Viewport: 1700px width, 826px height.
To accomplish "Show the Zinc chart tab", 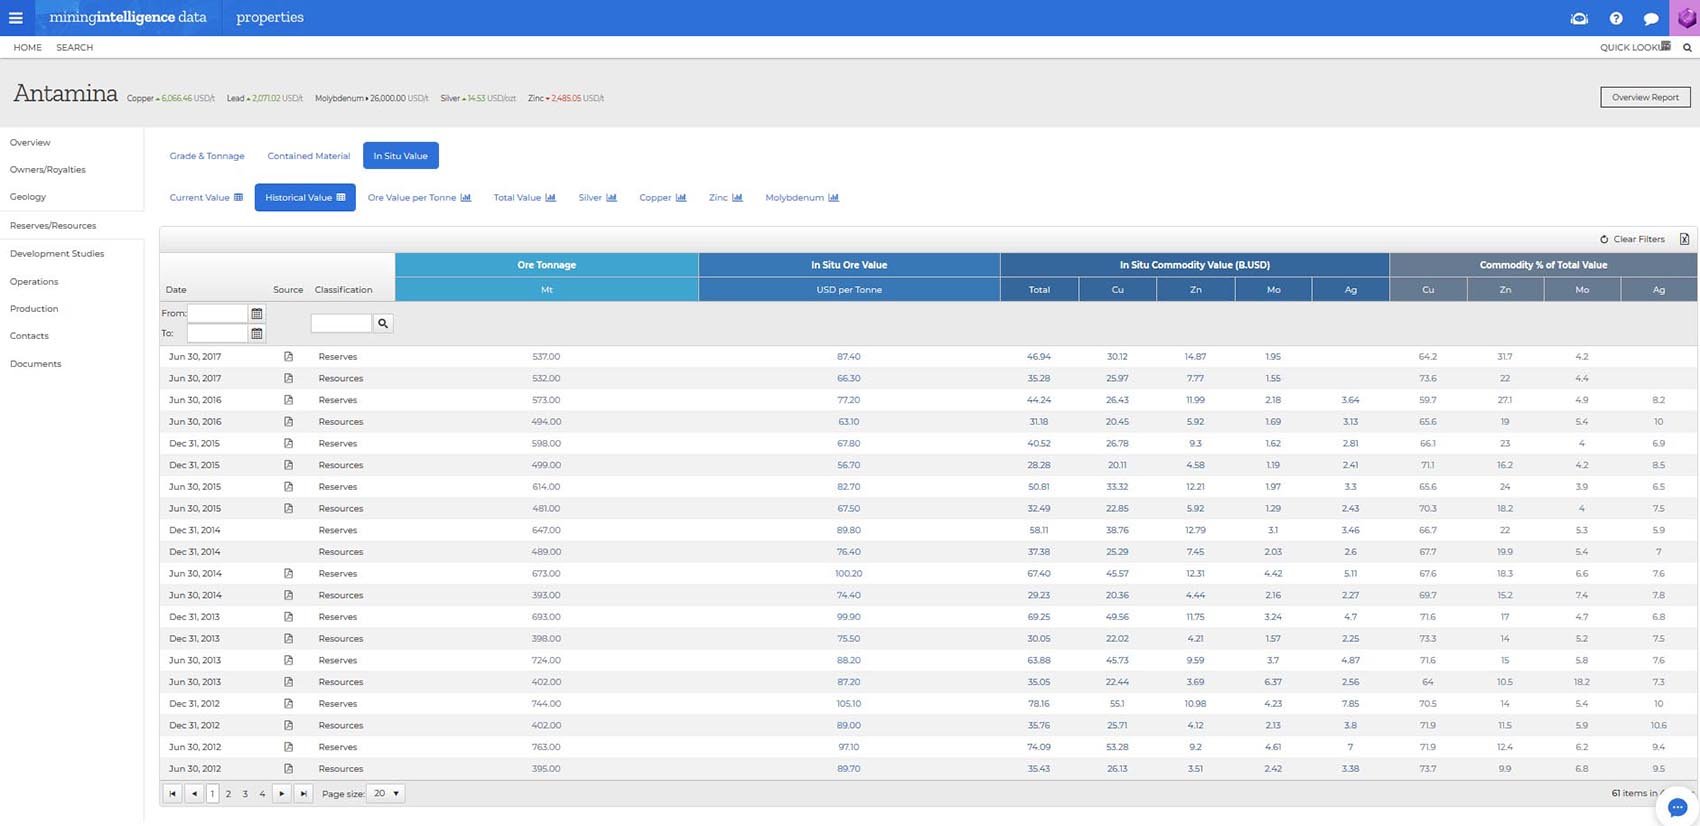I will click(x=726, y=198).
